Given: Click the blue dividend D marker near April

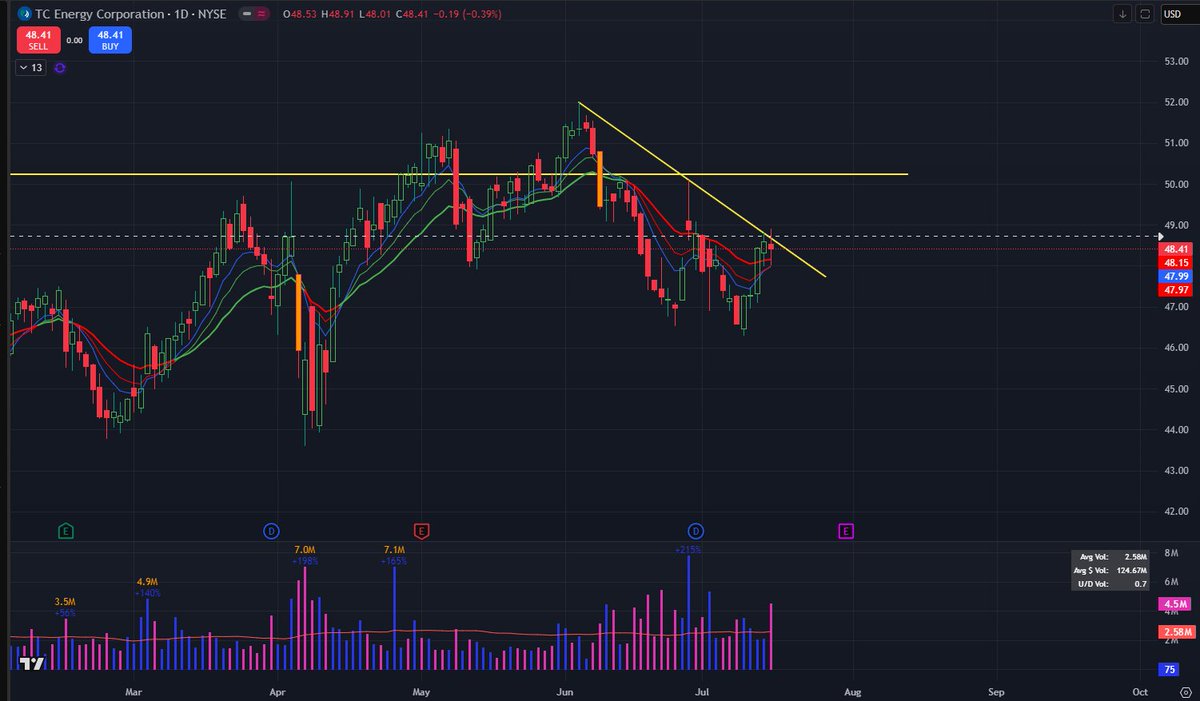Looking at the screenshot, I should 270,529.
